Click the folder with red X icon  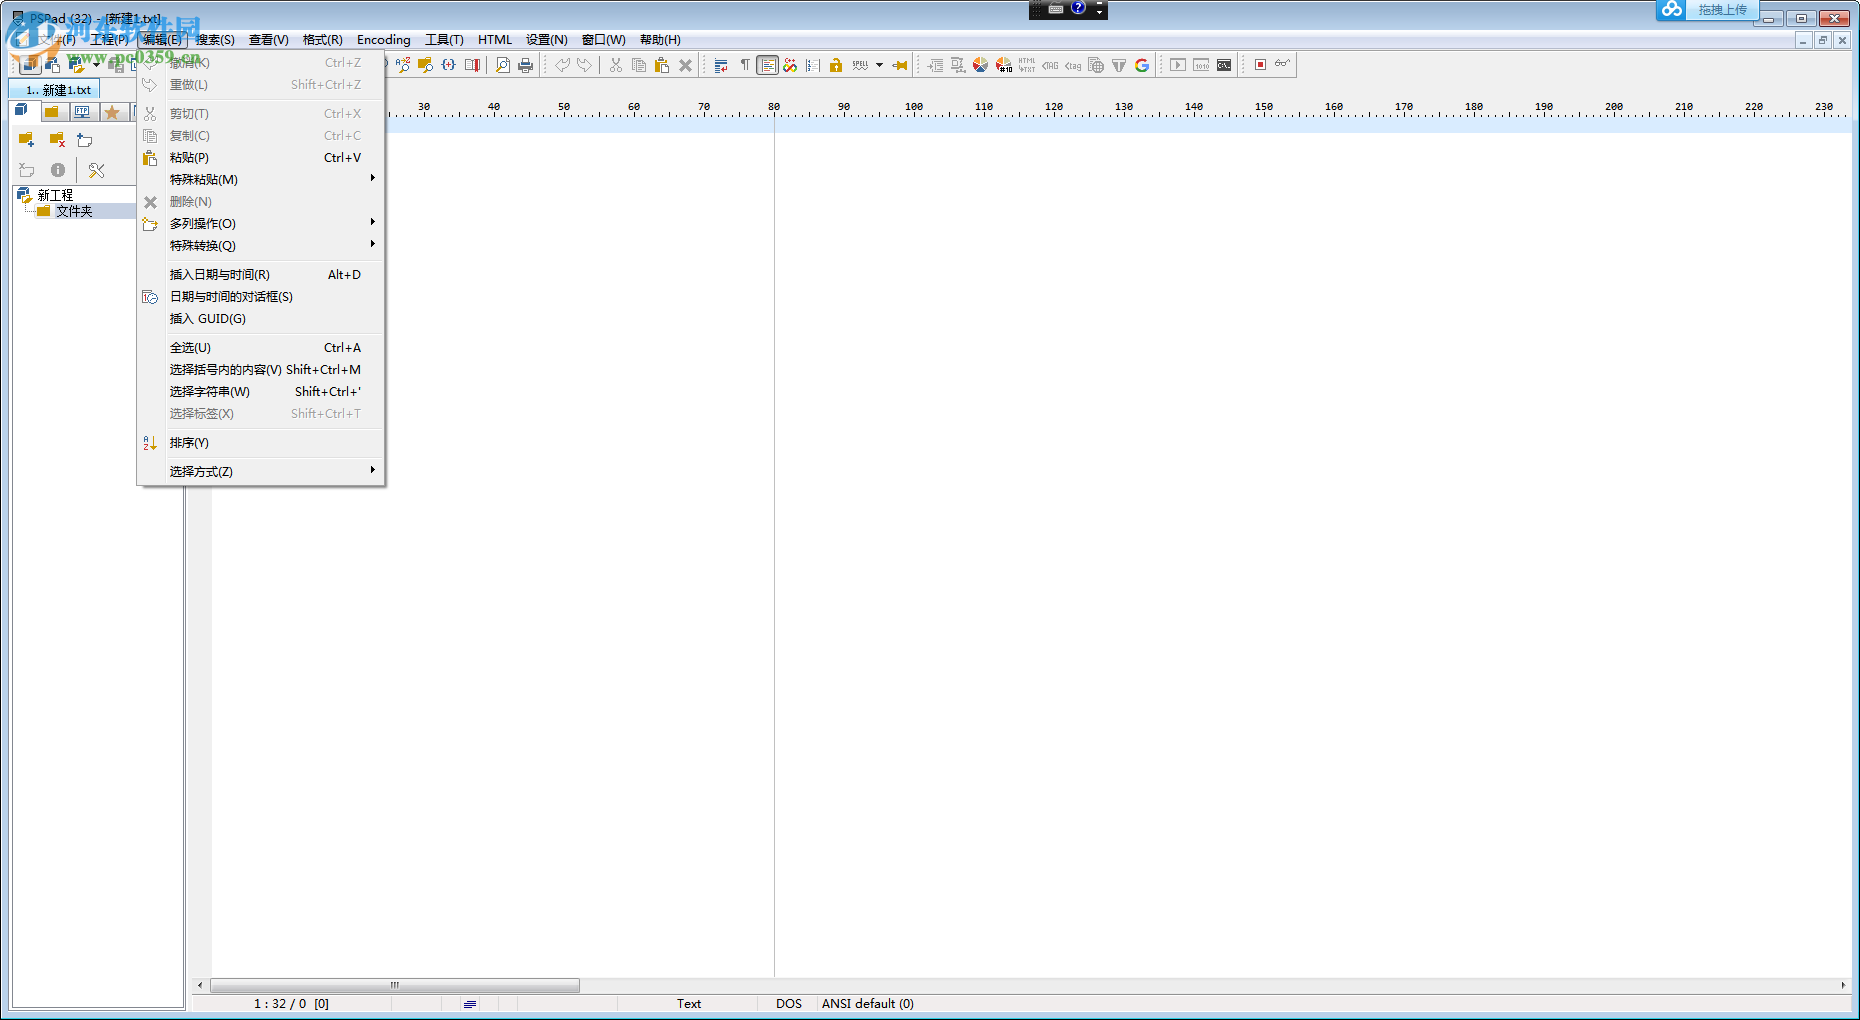(x=57, y=140)
